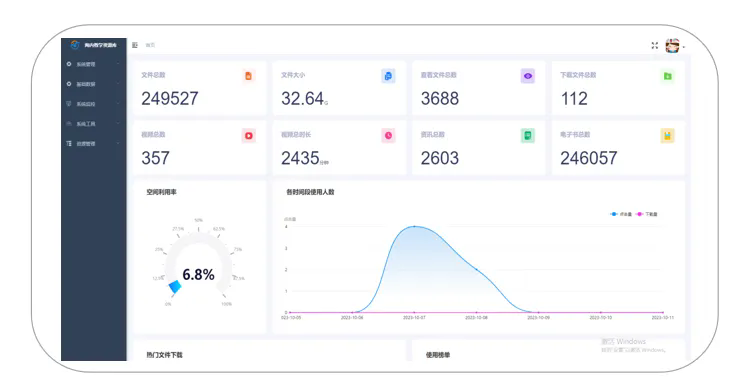Click the green download folder icon beside 112
The width and height of the screenshot is (738, 389).
pyautogui.click(x=667, y=76)
